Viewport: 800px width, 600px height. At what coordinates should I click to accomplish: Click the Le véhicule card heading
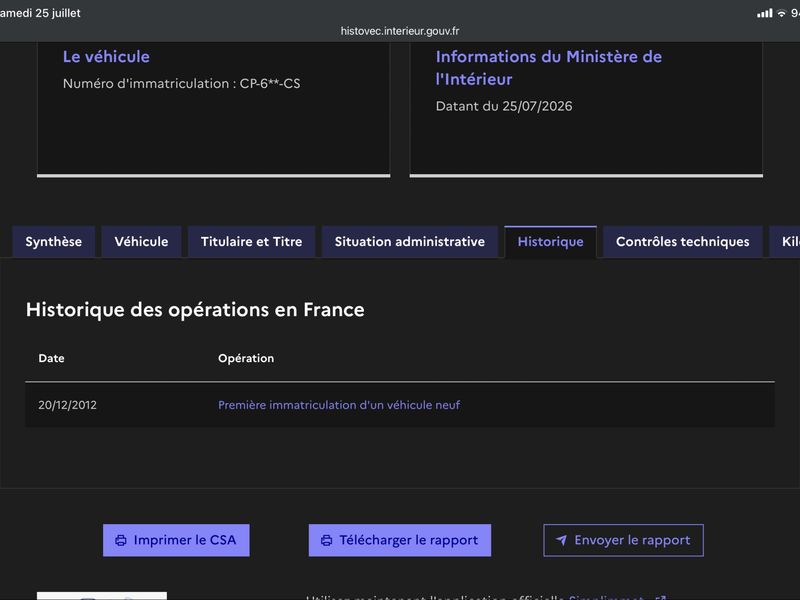pyautogui.click(x=106, y=57)
